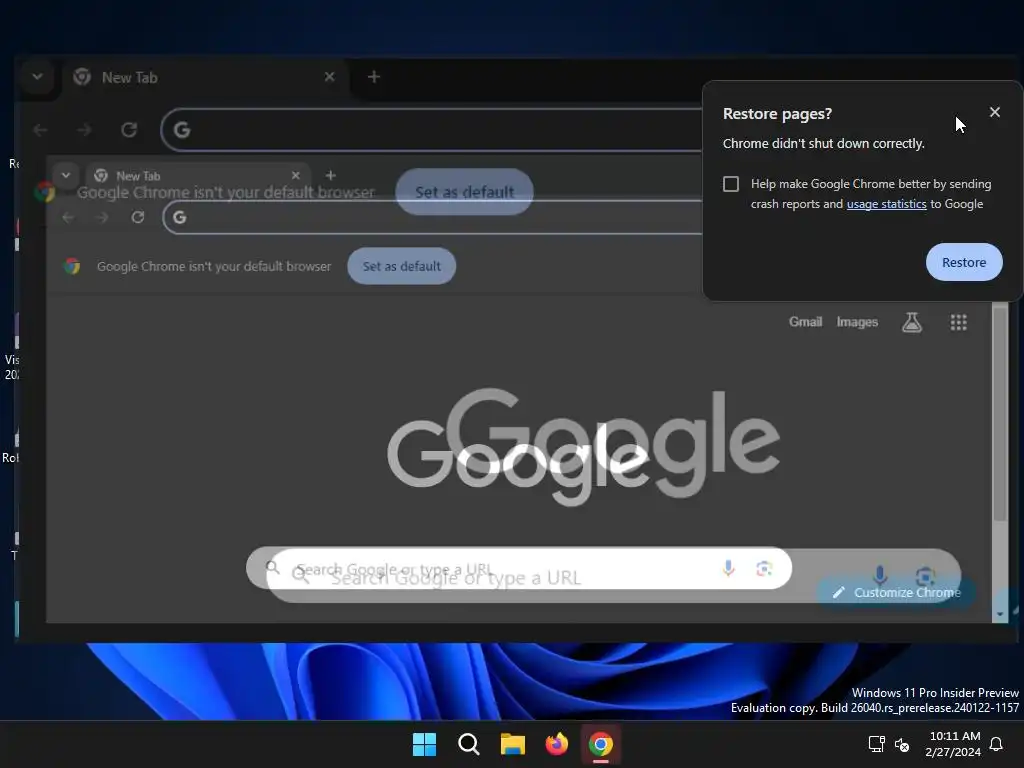The width and height of the screenshot is (1024, 768).
Task: Start voice search with the microphone in the white search box
Action: (x=728, y=568)
